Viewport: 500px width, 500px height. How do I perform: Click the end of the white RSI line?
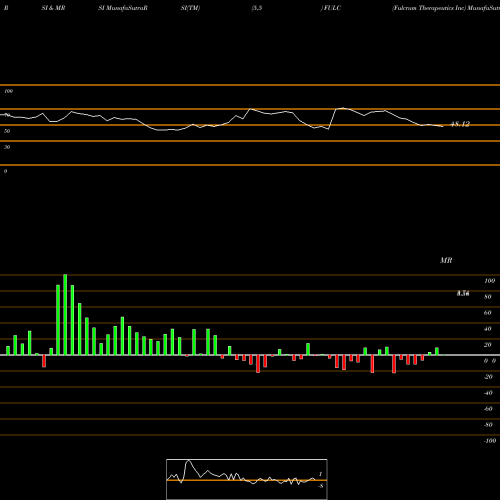443,126
